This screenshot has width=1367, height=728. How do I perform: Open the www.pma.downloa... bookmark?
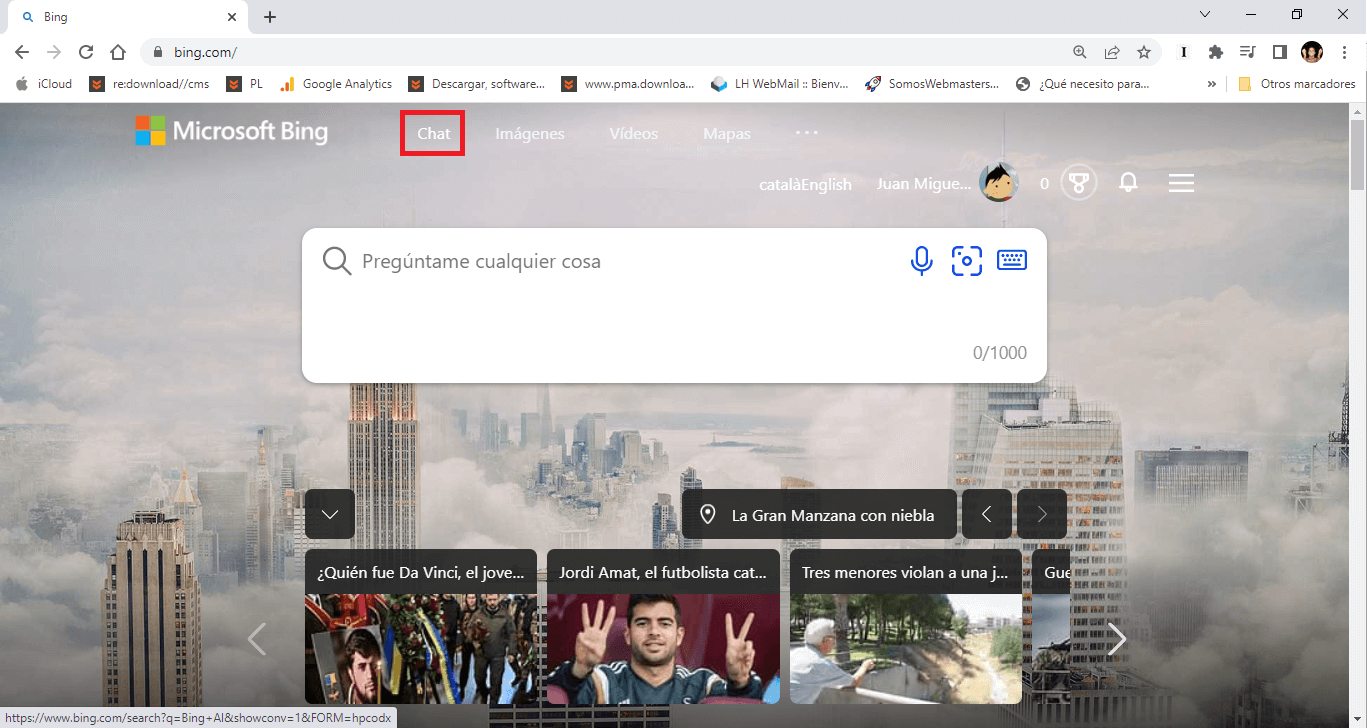[628, 84]
